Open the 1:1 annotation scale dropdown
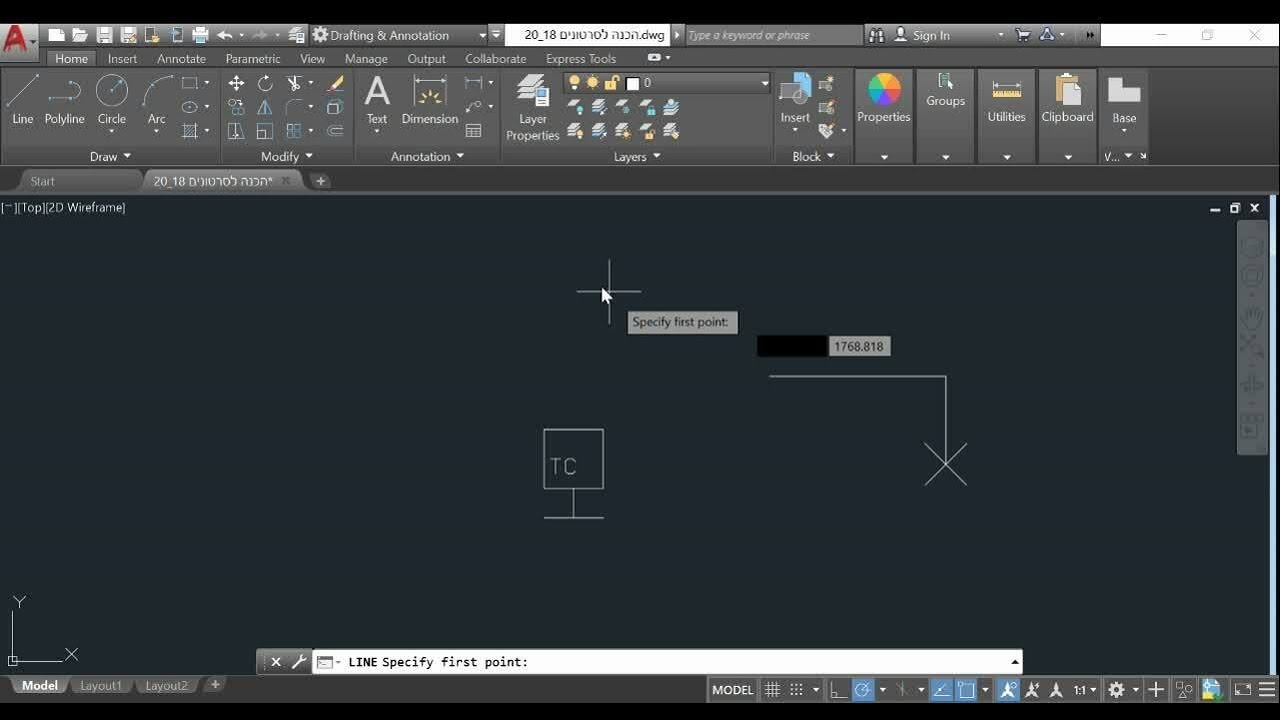The image size is (1280, 720). (x=1085, y=690)
